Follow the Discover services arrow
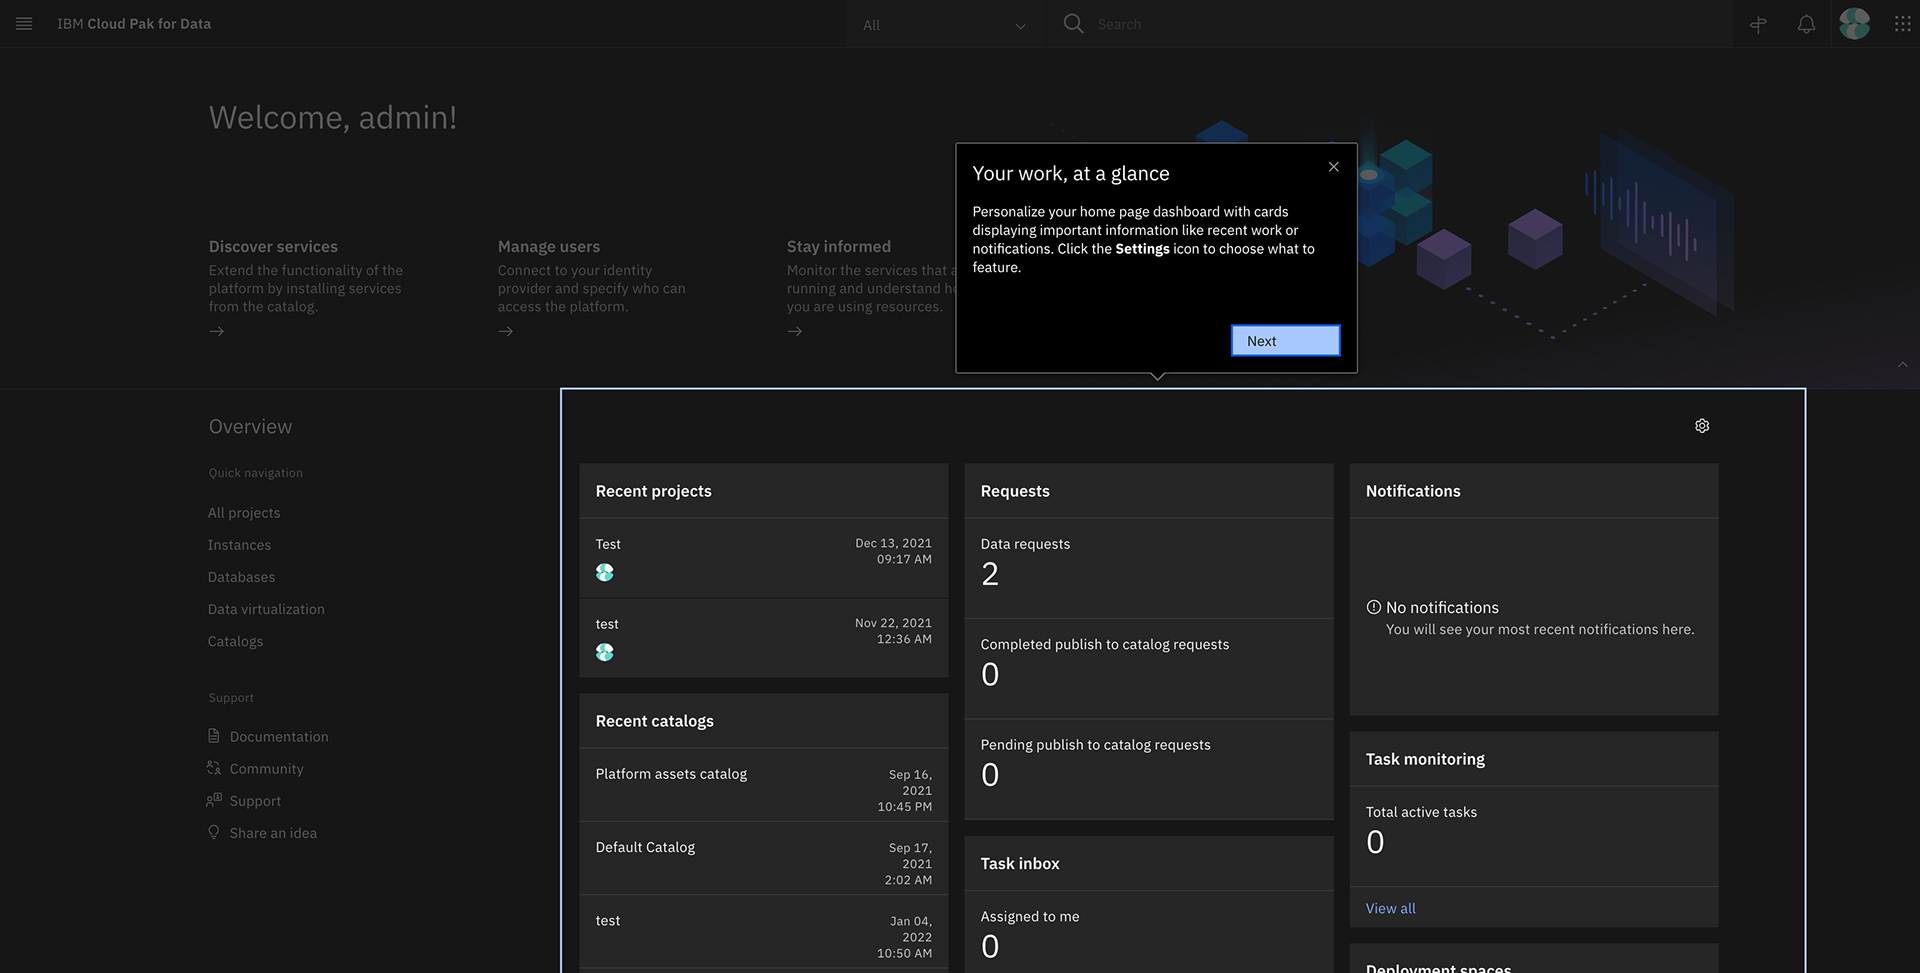The height and width of the screenshot is (973, 1920). coord(216,331)
